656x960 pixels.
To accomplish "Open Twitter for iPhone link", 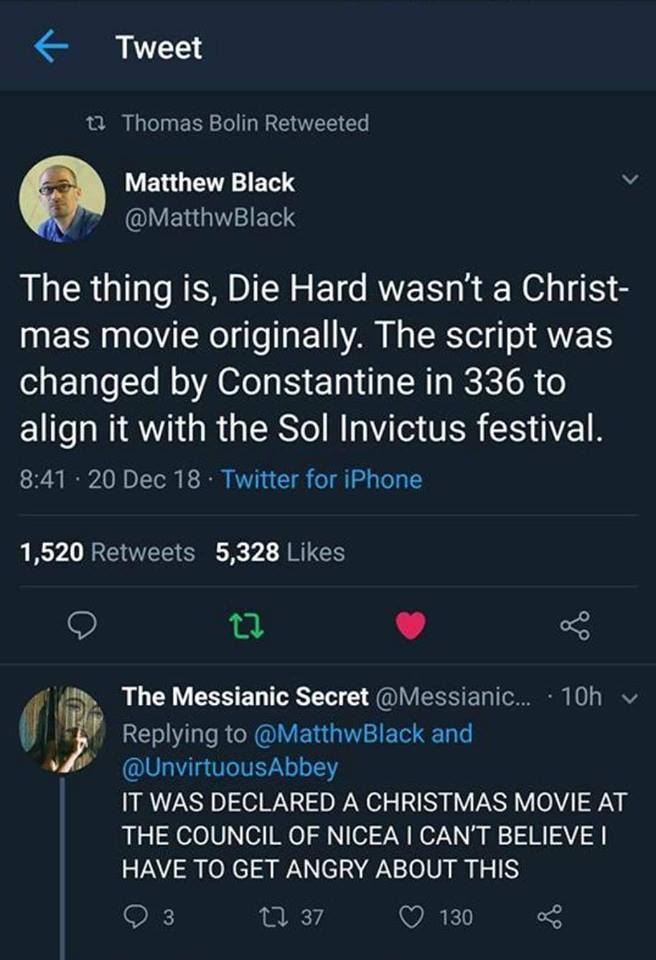I will (321, 479).
